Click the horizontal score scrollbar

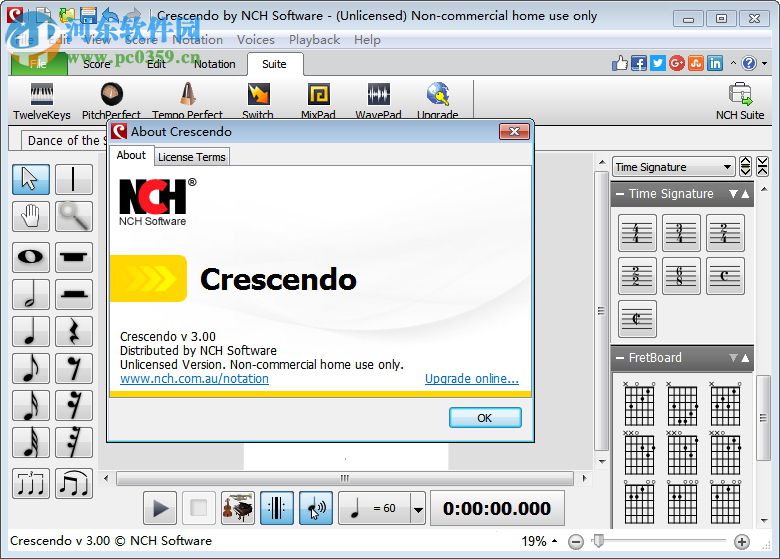click(x=345, y=478)
